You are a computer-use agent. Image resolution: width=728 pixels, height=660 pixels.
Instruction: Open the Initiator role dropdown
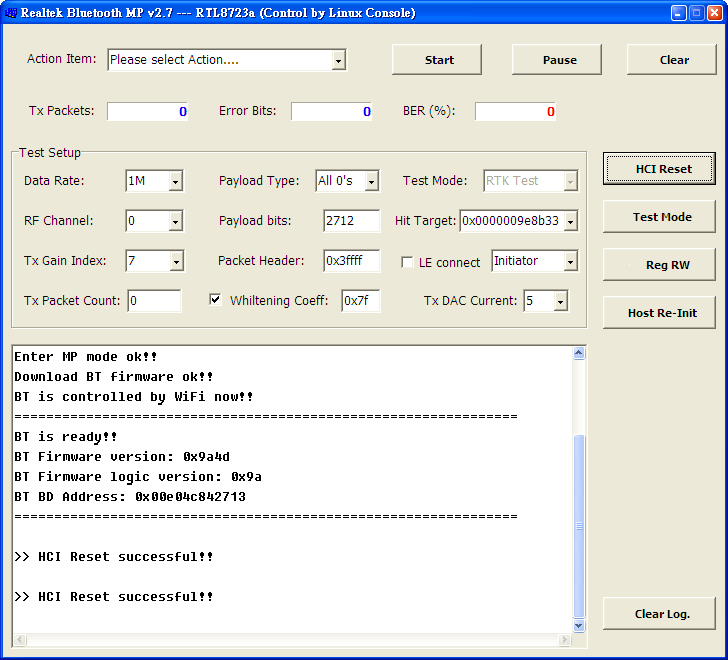570,261
